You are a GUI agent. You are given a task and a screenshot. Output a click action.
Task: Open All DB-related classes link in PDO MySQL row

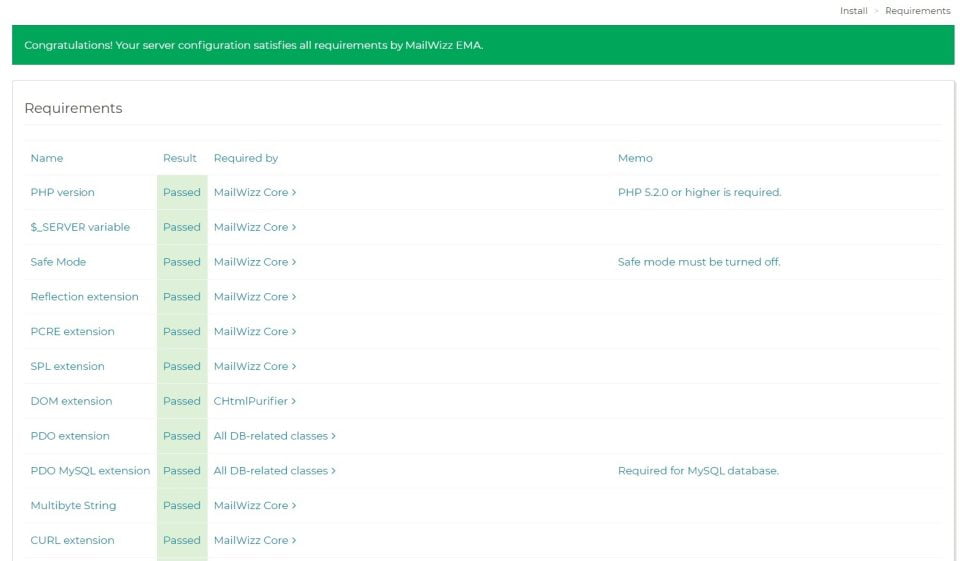[274, 471]
